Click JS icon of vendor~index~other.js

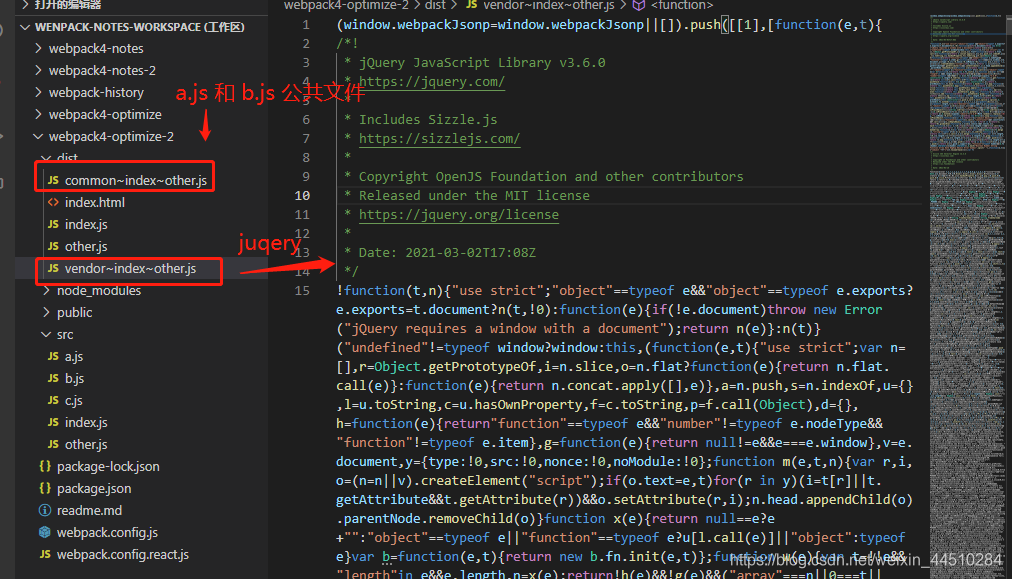point(54,268)
